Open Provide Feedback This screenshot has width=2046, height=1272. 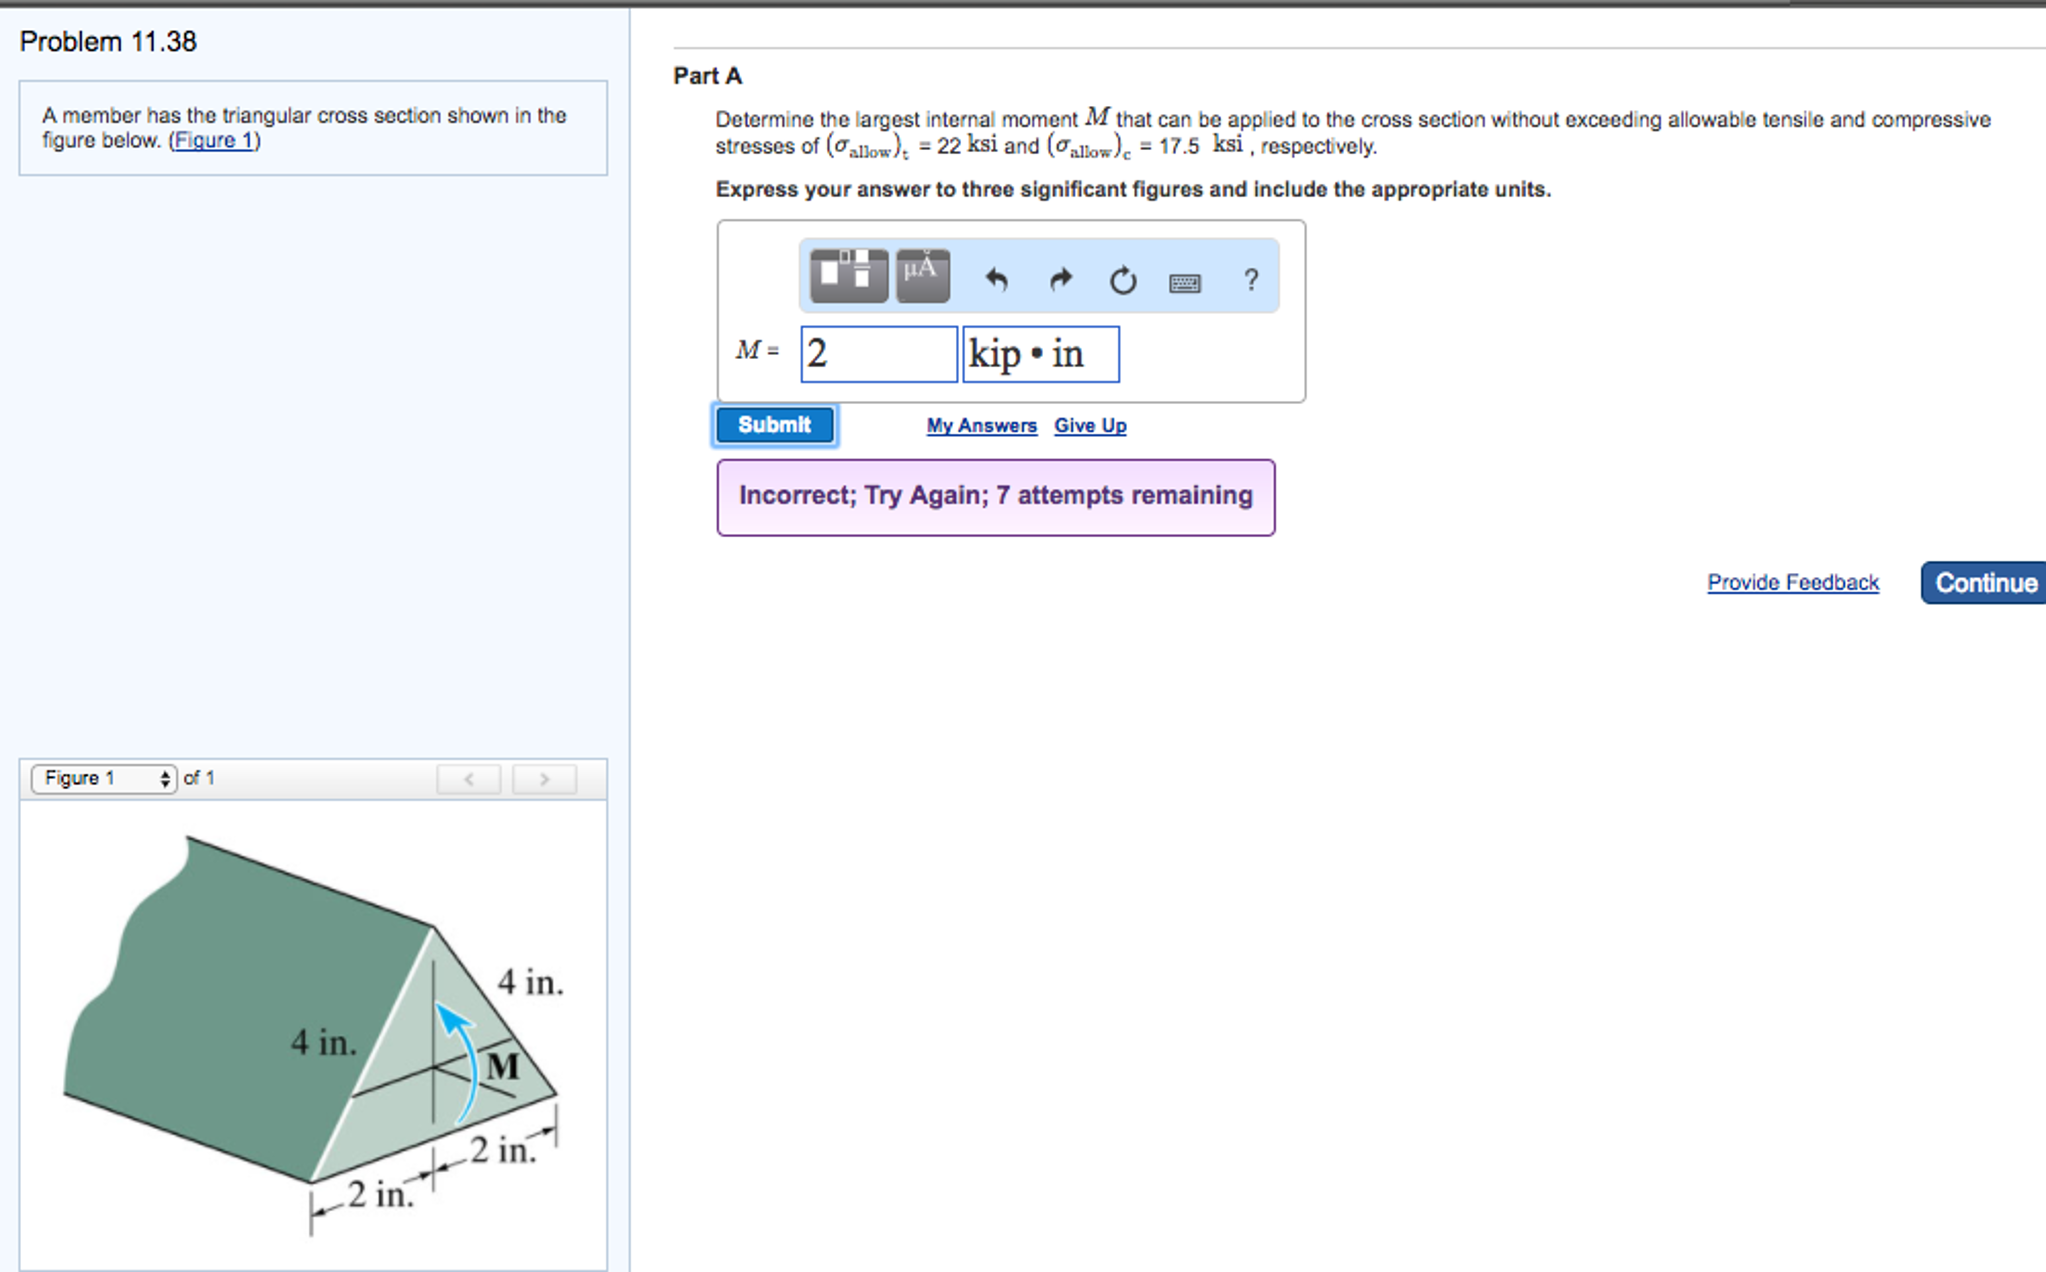[x=1792, y=582]
